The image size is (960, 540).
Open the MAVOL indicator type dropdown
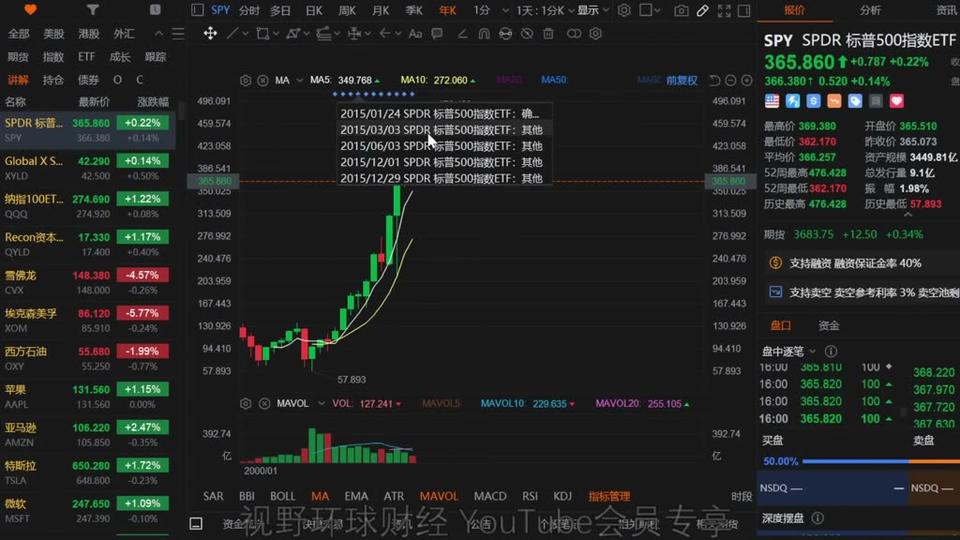coord(321,403)
